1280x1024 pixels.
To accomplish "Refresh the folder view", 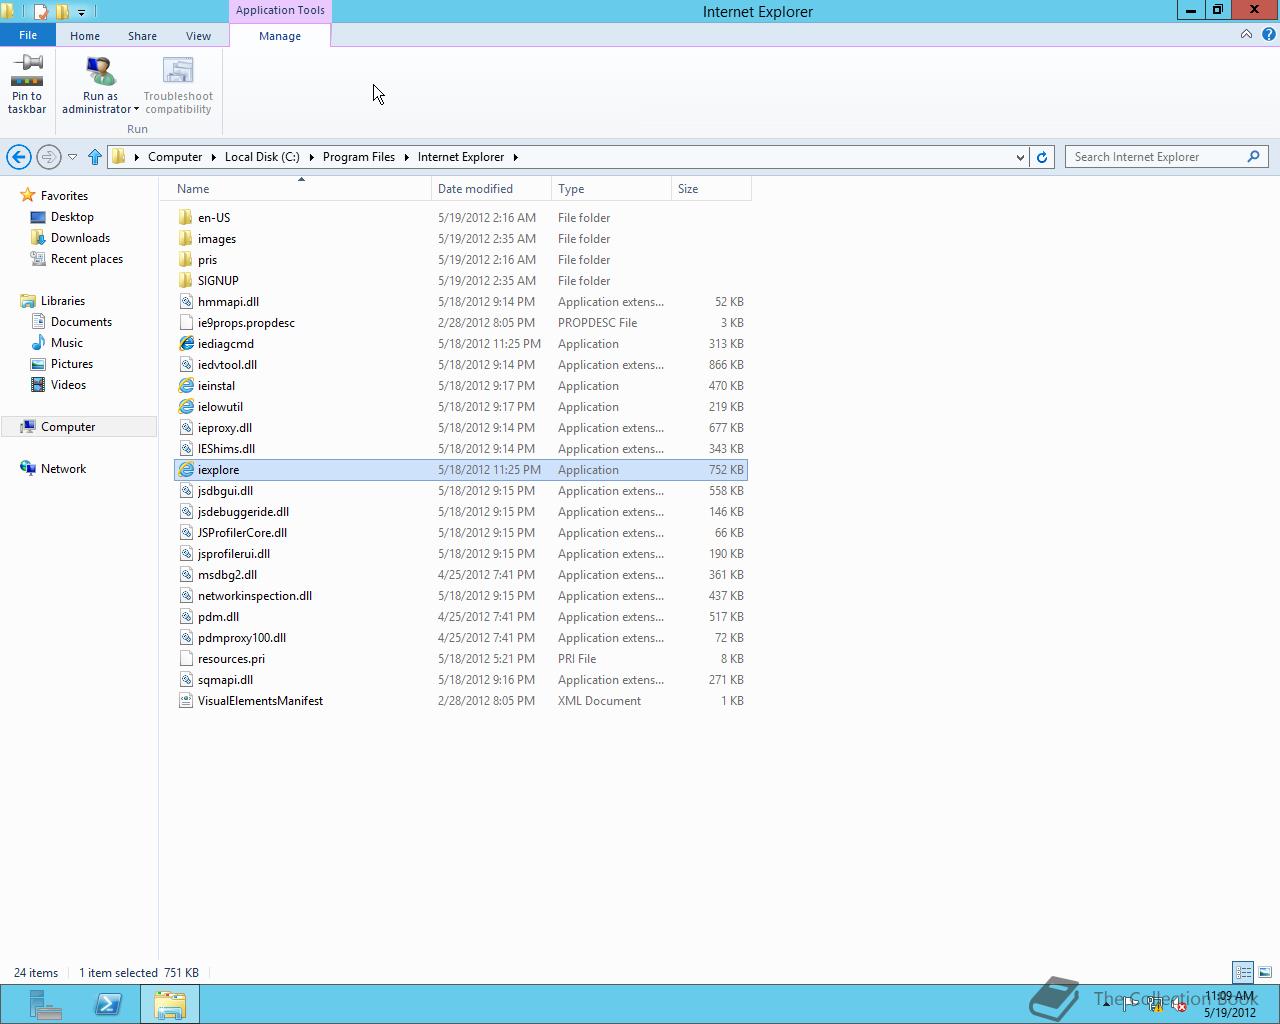I will pos(1042,157).
